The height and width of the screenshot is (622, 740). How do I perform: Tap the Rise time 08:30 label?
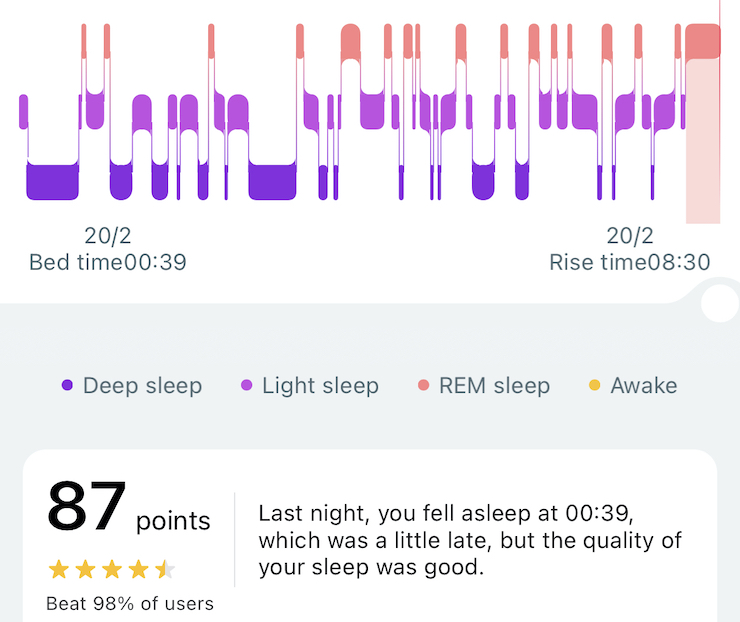pos(630,263)
